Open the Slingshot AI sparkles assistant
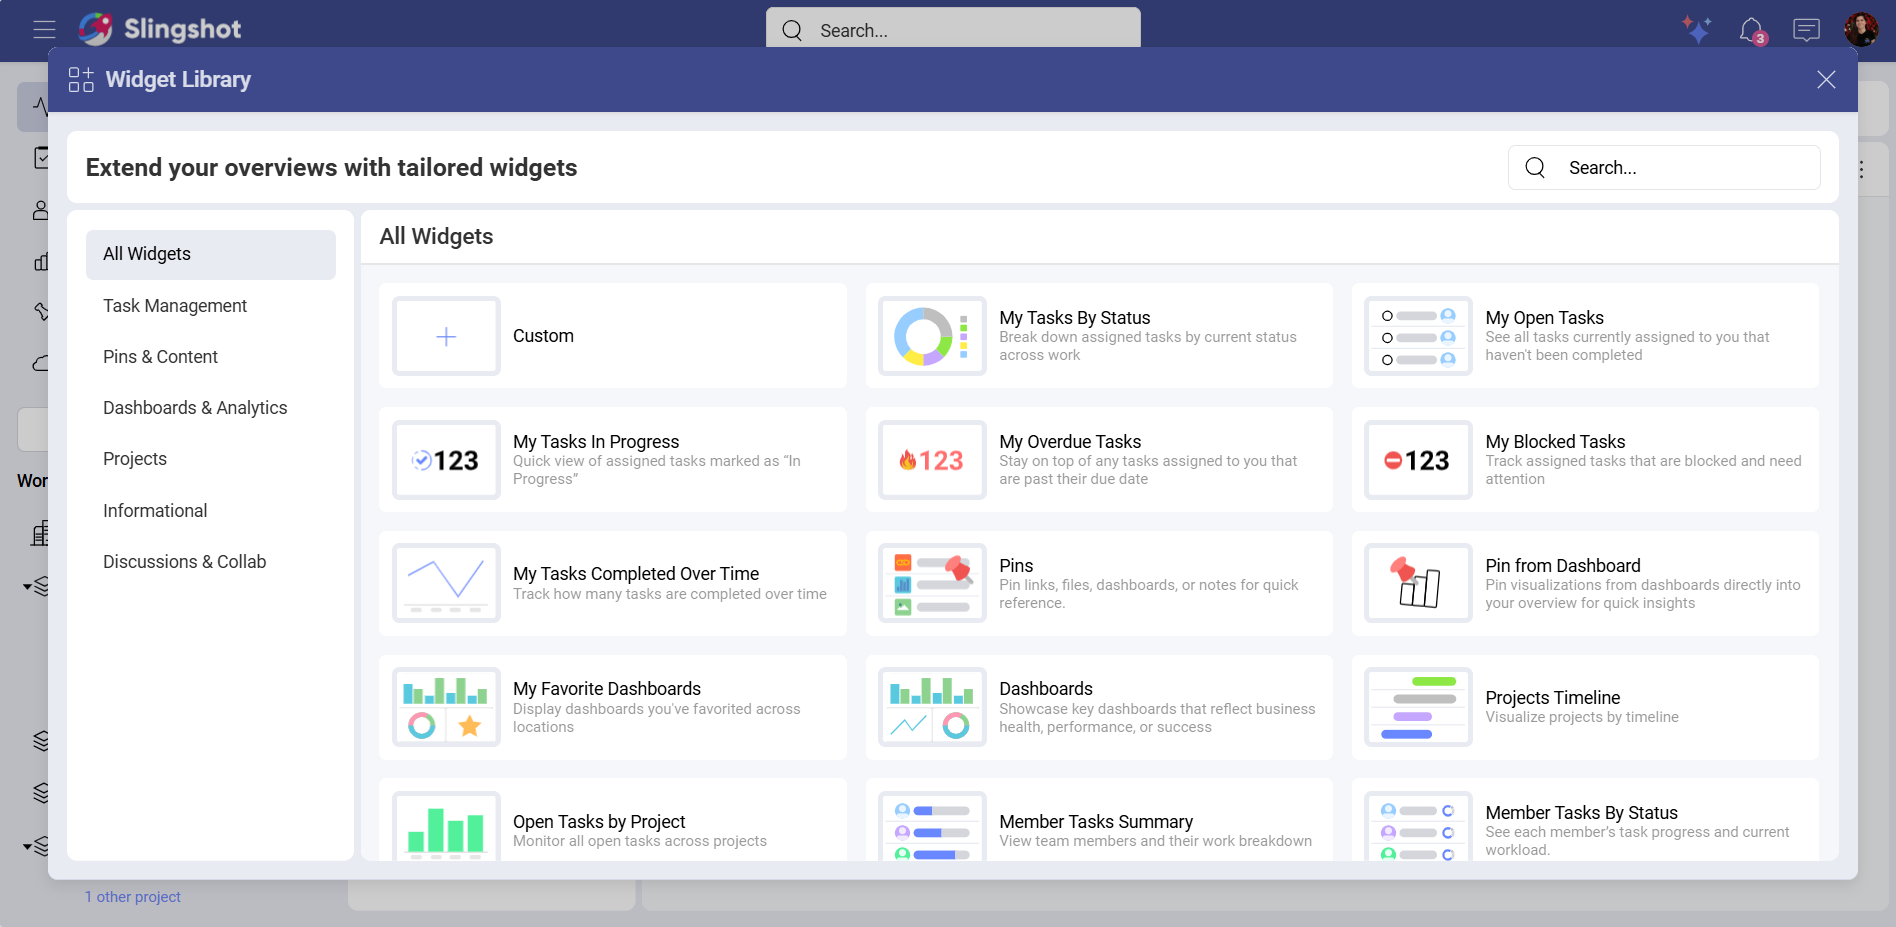Viewport: 1896px width, 927px height. point(1698,30)
